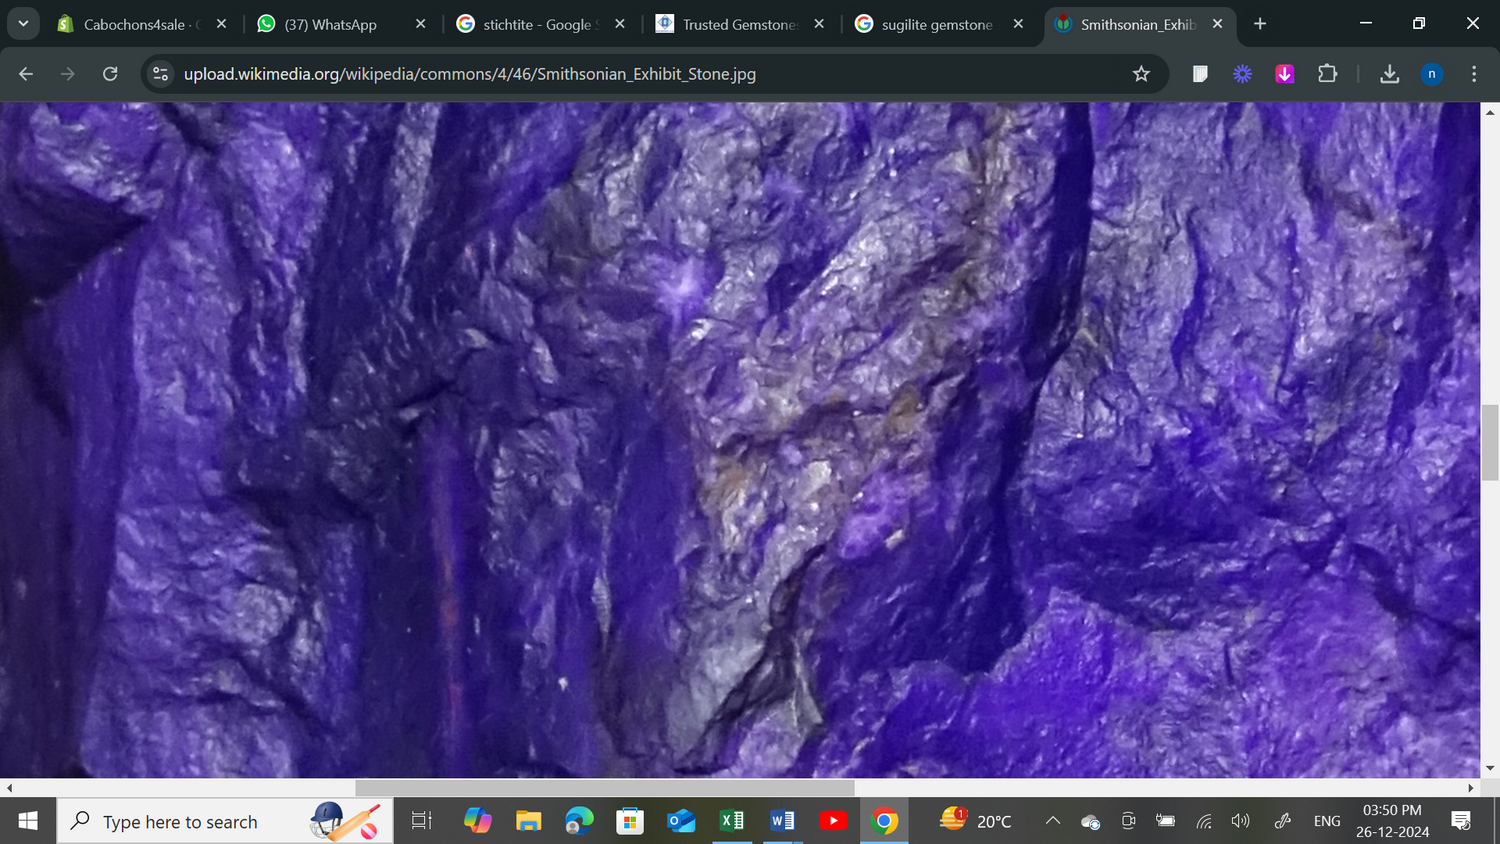Open Word from the taskbar

coord(782,821)
